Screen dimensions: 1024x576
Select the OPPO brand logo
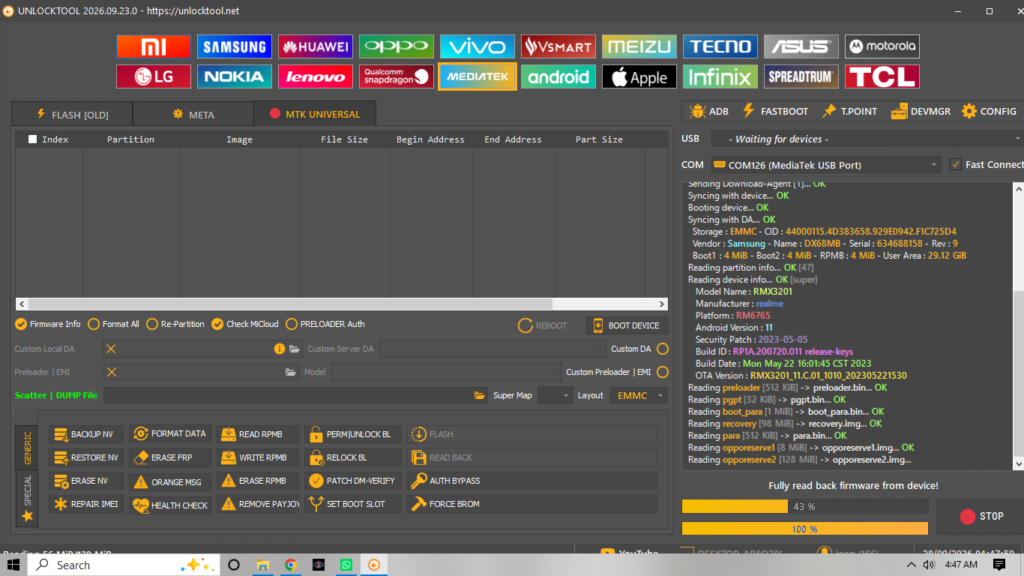[x=396, y=46]
